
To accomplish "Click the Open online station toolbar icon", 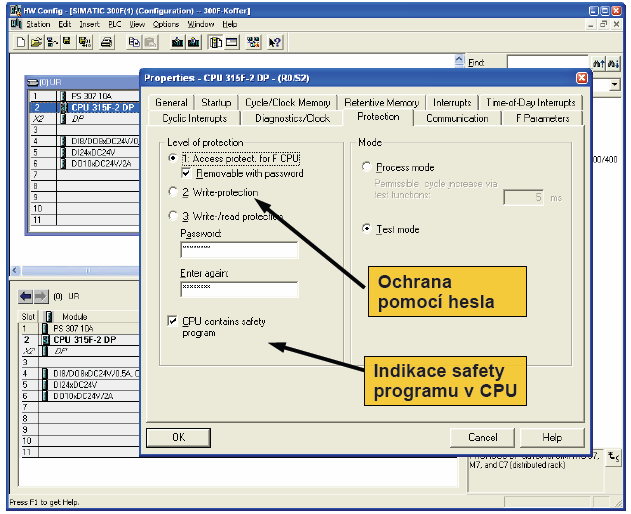I will 52,42.
